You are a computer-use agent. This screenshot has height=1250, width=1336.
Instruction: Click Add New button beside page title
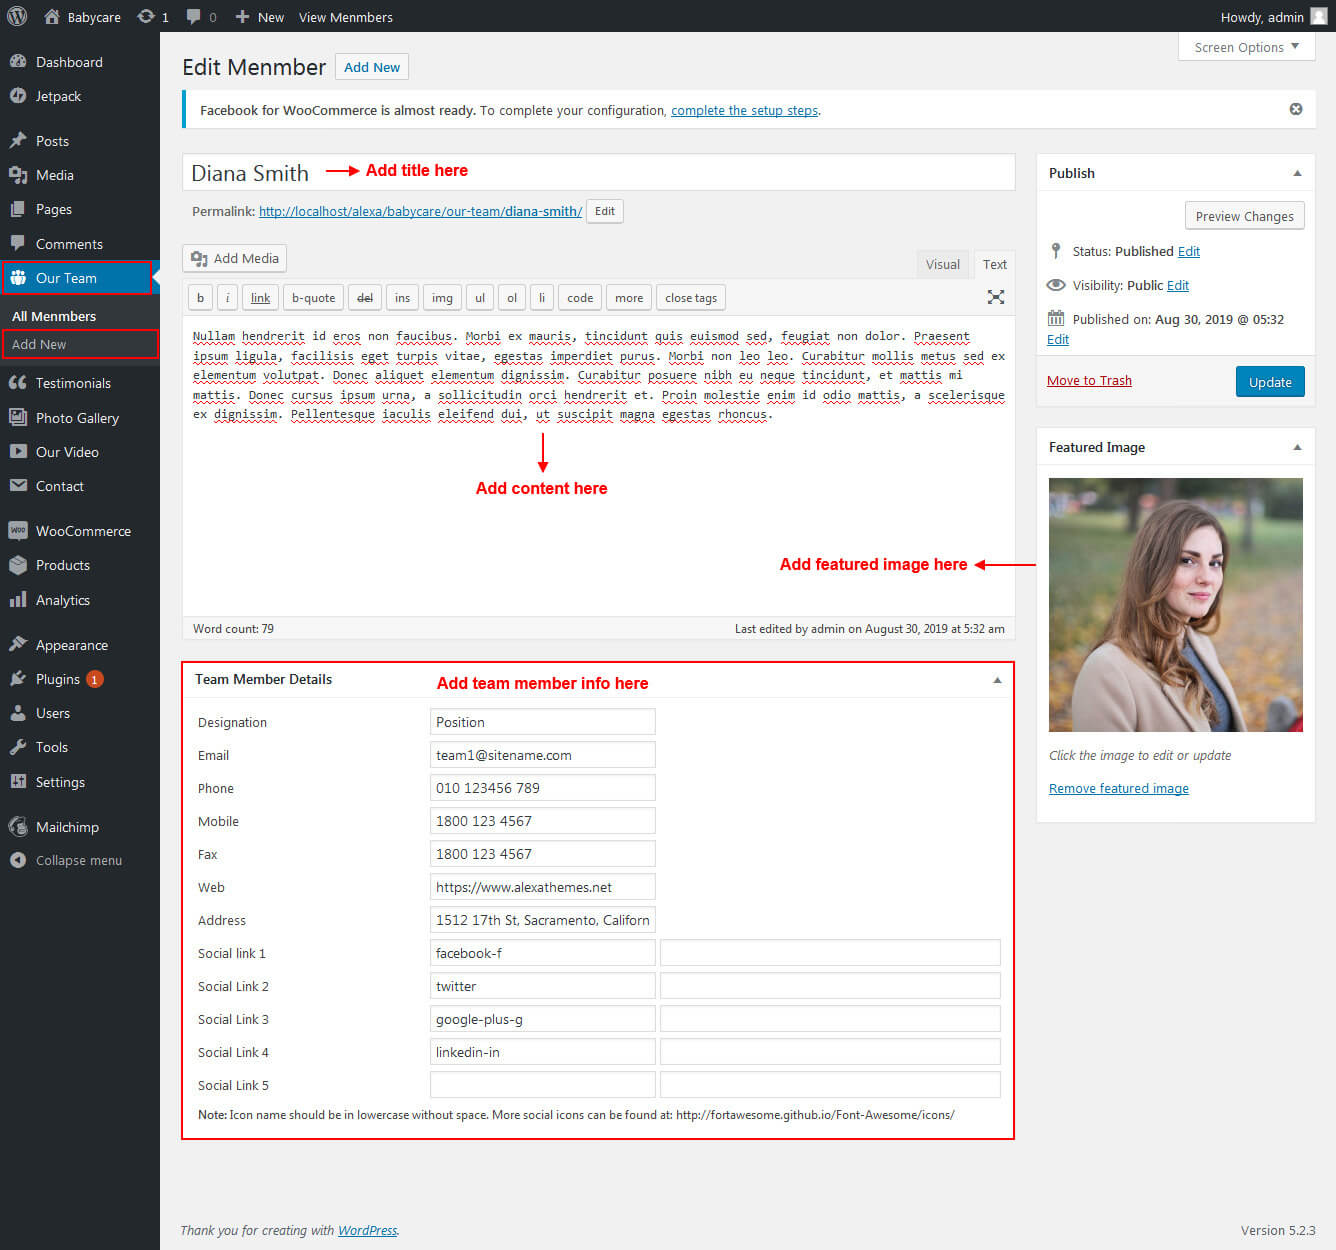point(372,67)
